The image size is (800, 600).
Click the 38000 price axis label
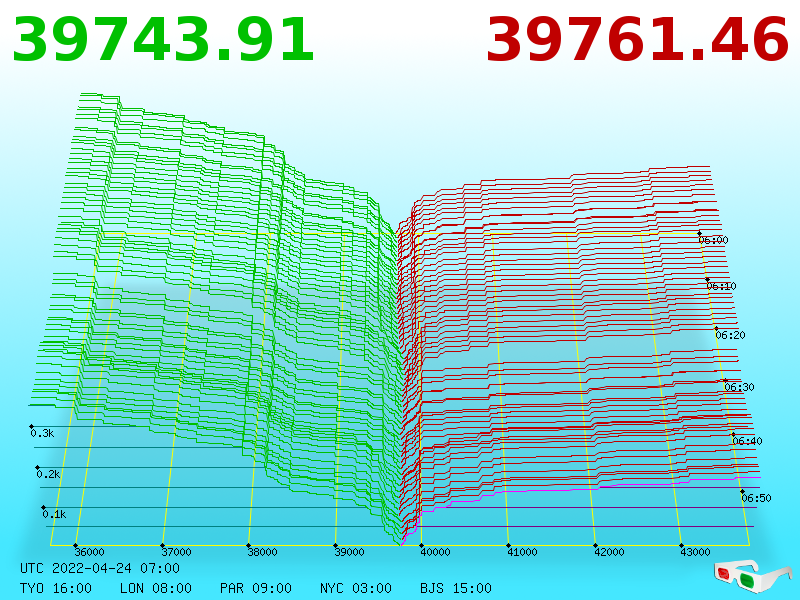point(262,552)
